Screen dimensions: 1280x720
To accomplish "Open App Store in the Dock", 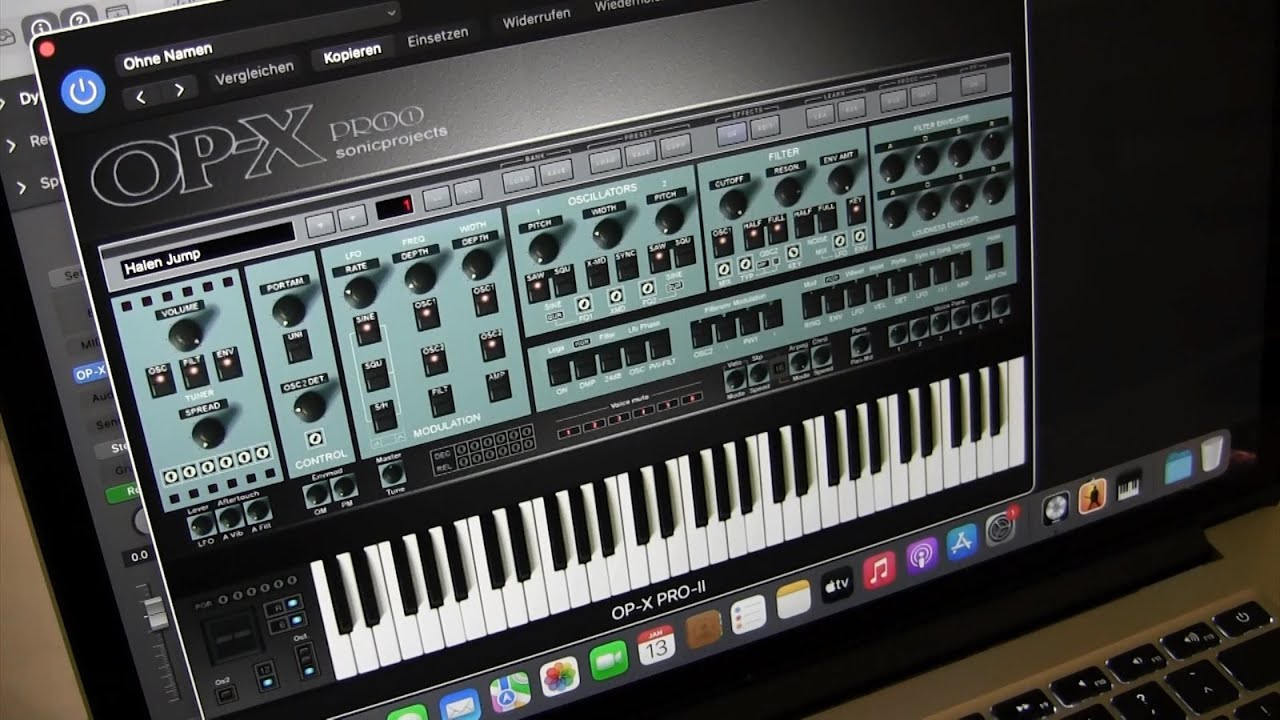I will pos(961,542).
